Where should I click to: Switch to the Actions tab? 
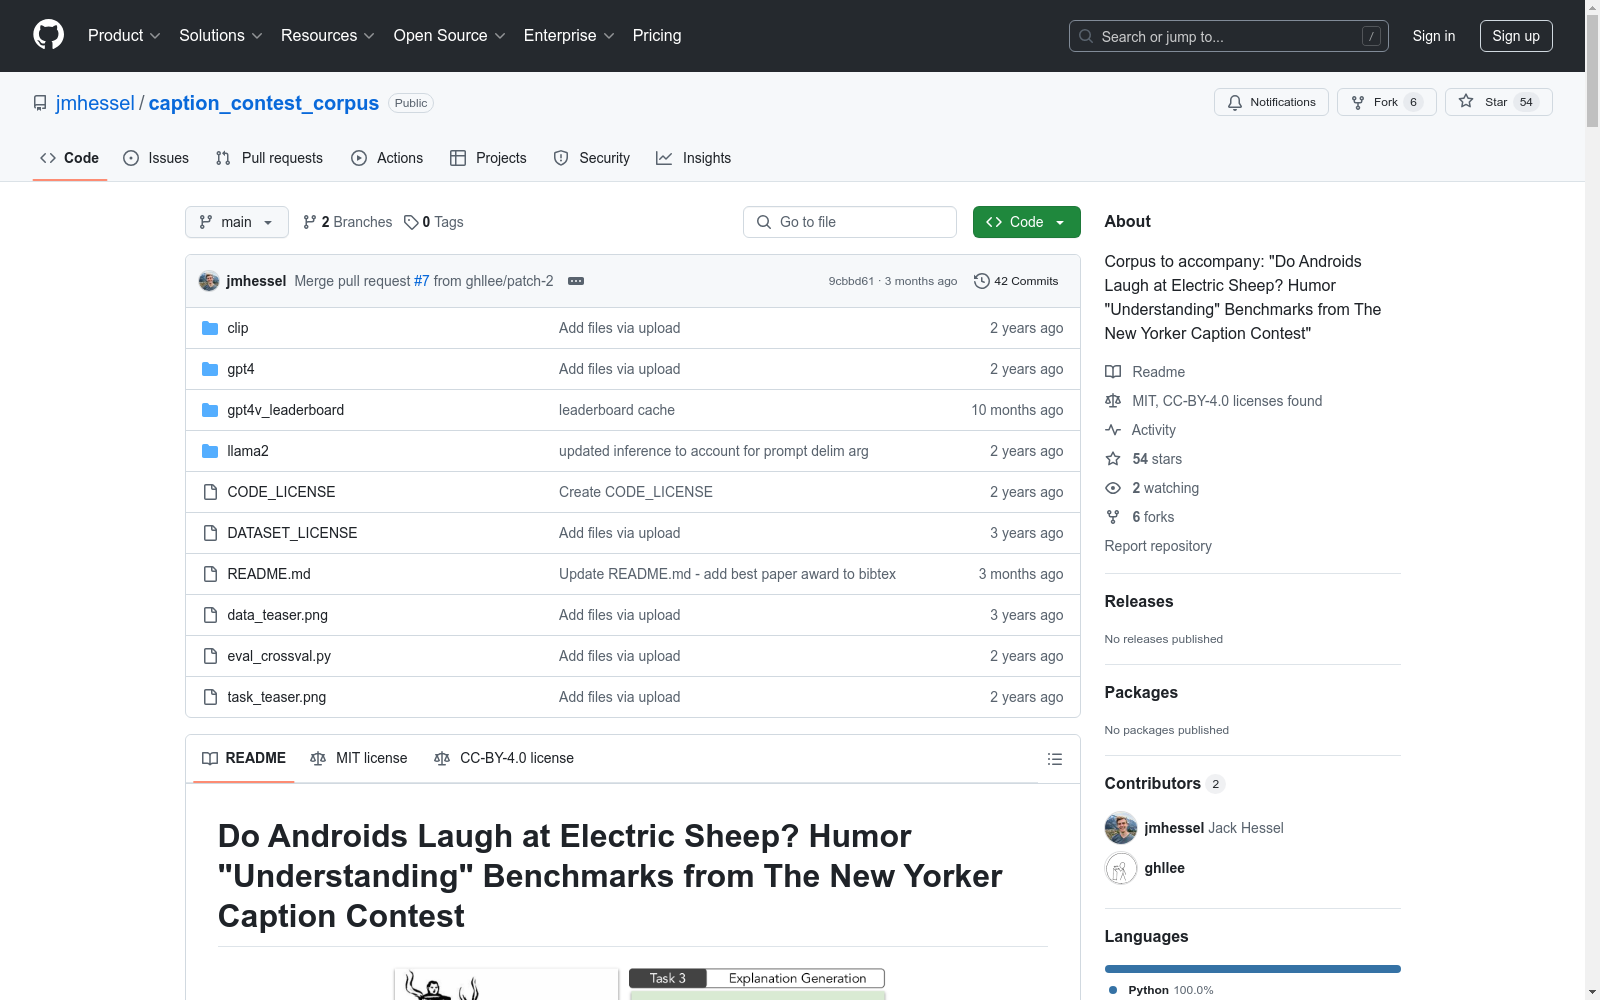coord(387,158)
